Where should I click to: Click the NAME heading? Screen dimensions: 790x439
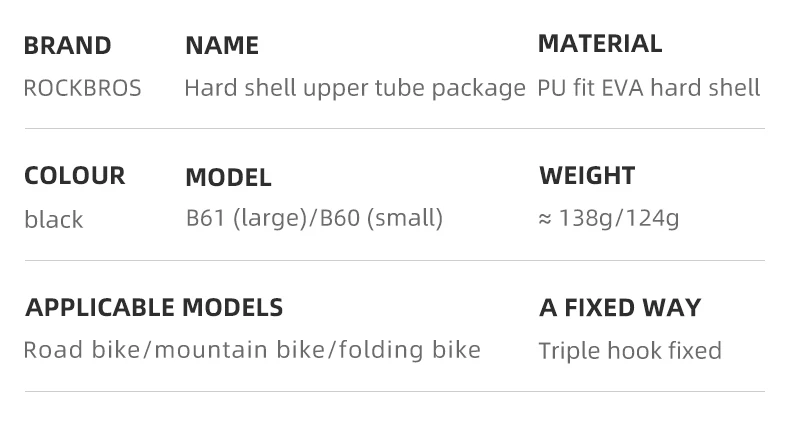point(222,46)
